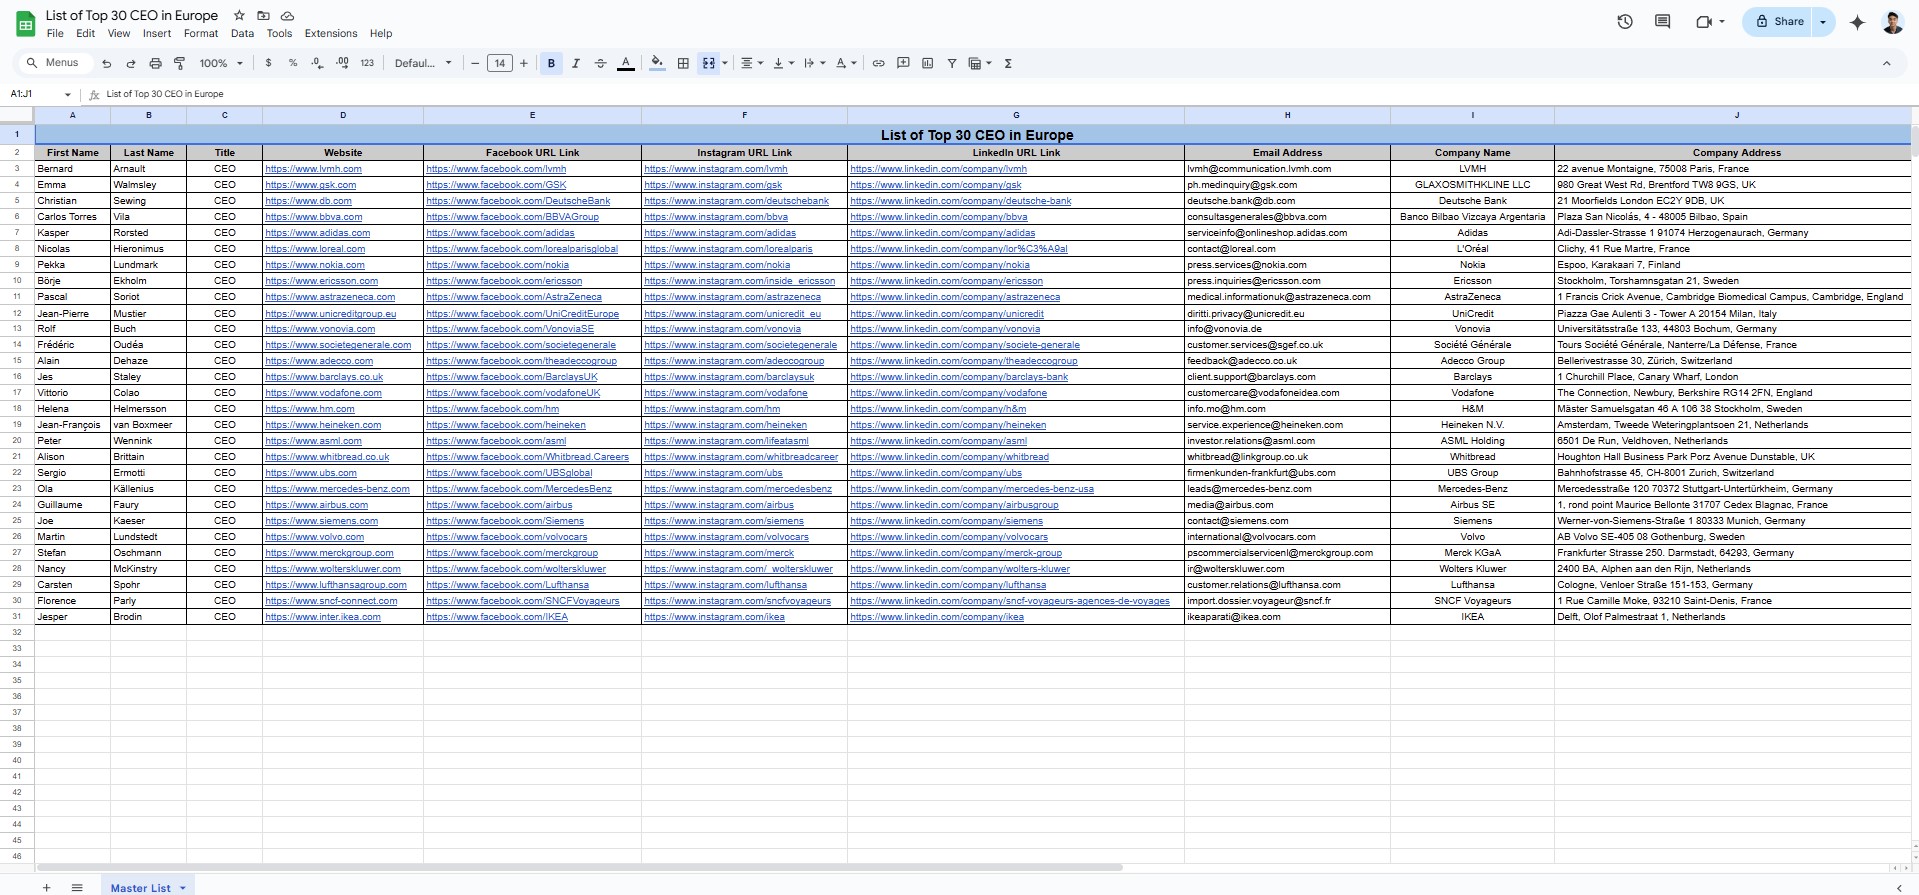Undo the last action
Screen dimensions: 1919x895
pos(106,63)
